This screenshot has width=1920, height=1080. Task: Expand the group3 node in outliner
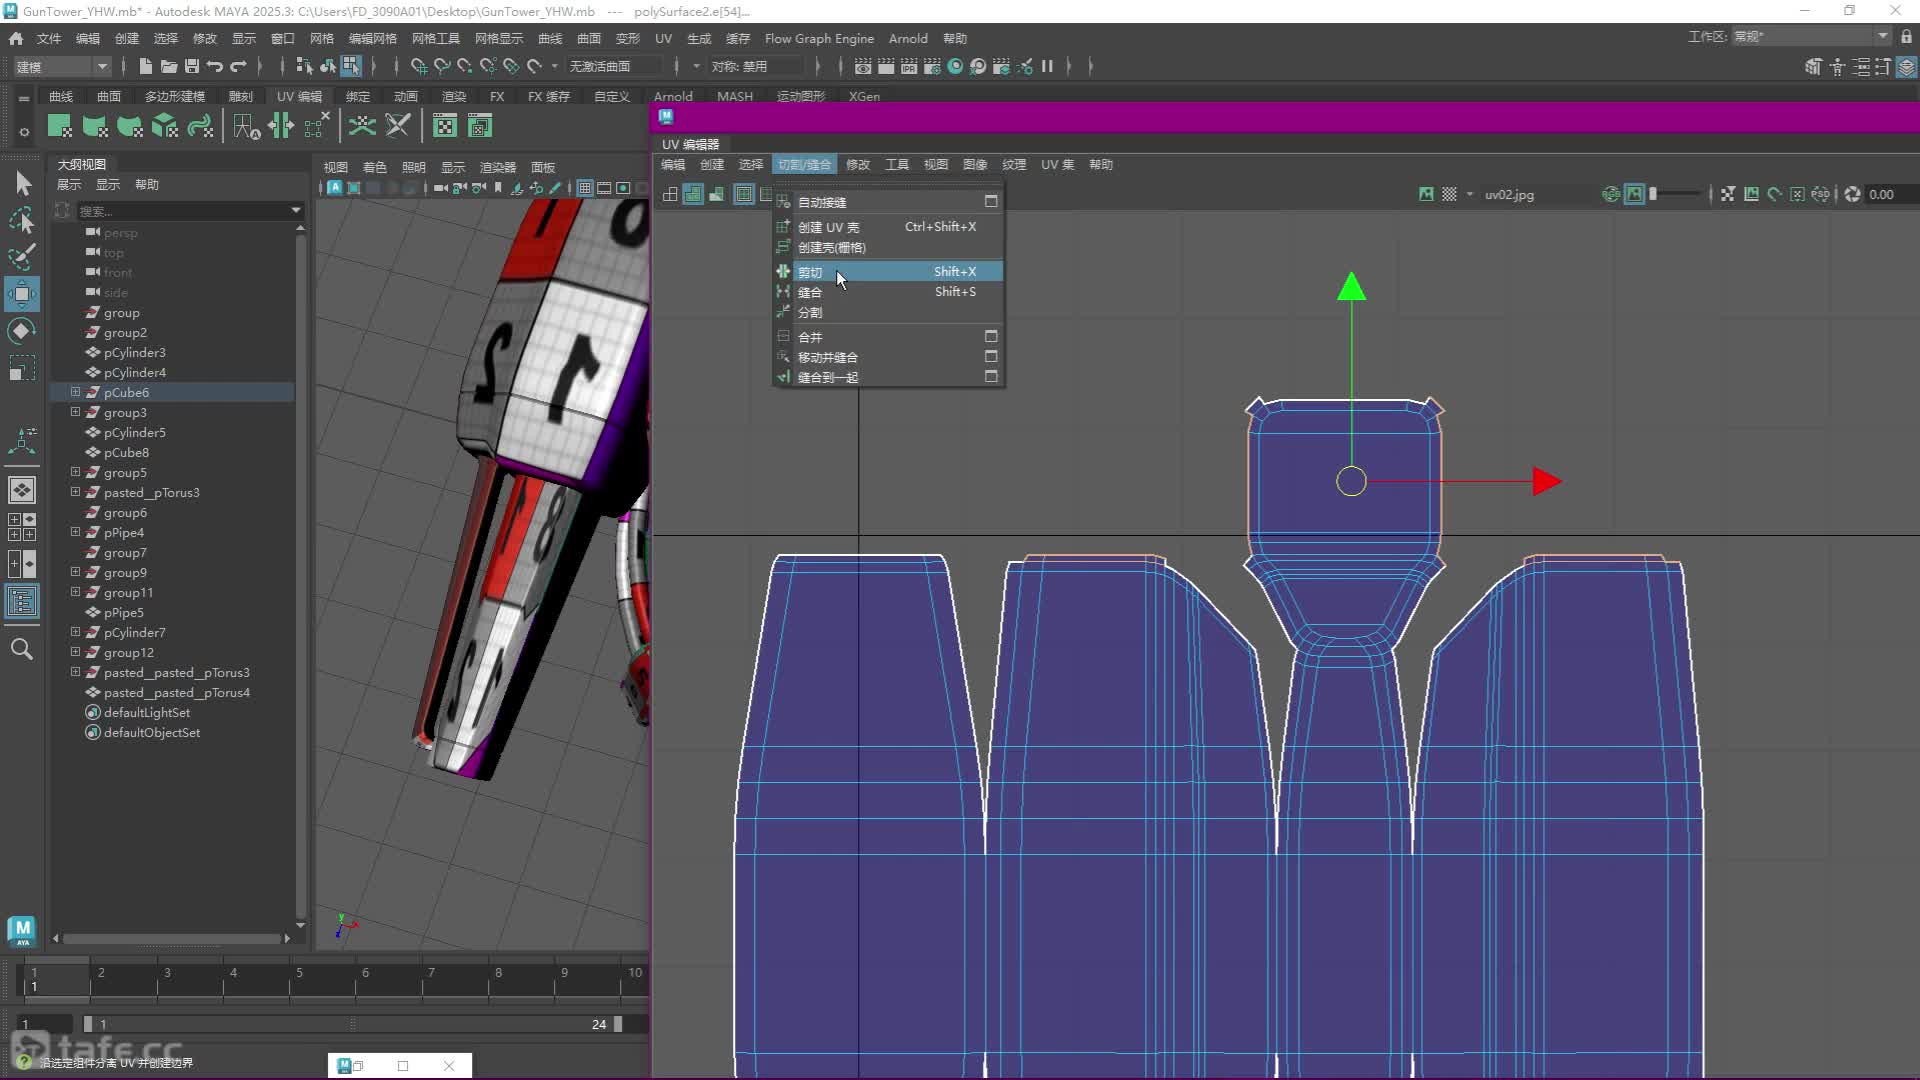pos(75,412)
